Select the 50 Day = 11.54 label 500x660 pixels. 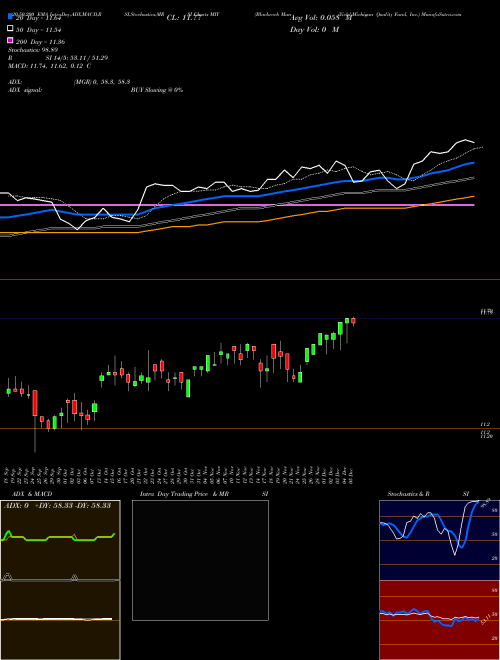coord(40,30)
